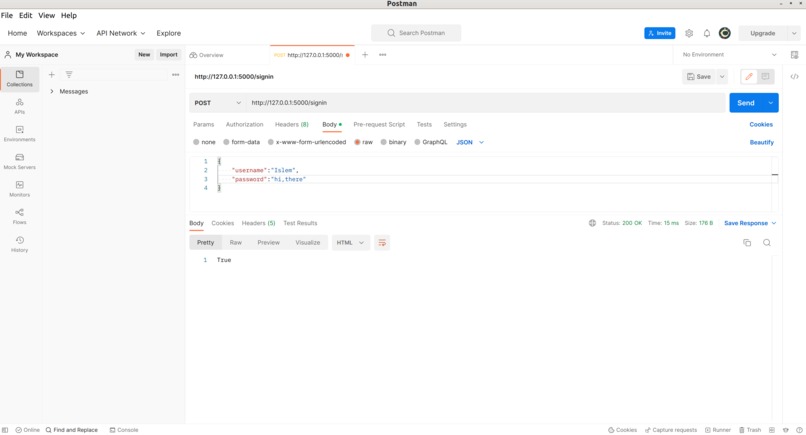This screenshot has height=435, width=806.
Task: Open the Collections sidebar panel
Action: pyautogui.click(x=20, y=79)
